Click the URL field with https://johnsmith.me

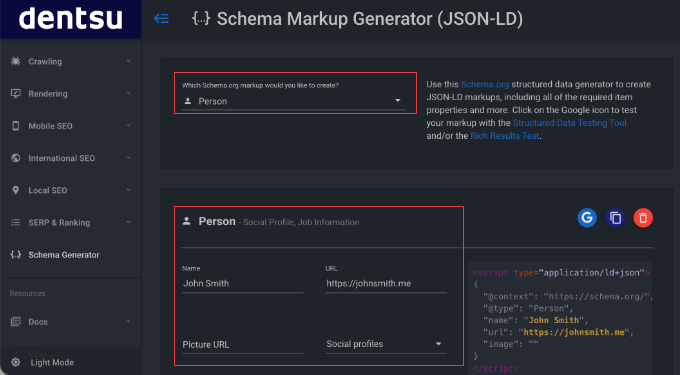click(x=386, y=284)
